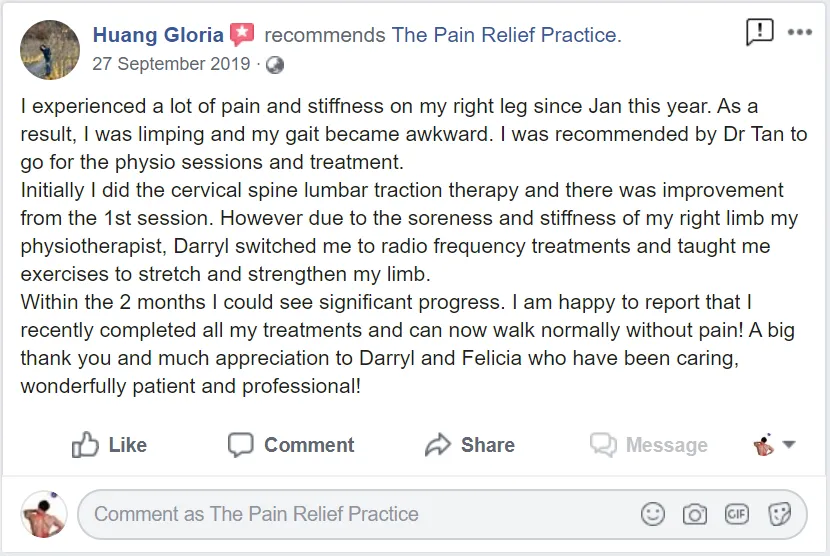The width and height of the screenshot is (830, 556).
Task: Click the greyed-out Message button
Action: 648,445
